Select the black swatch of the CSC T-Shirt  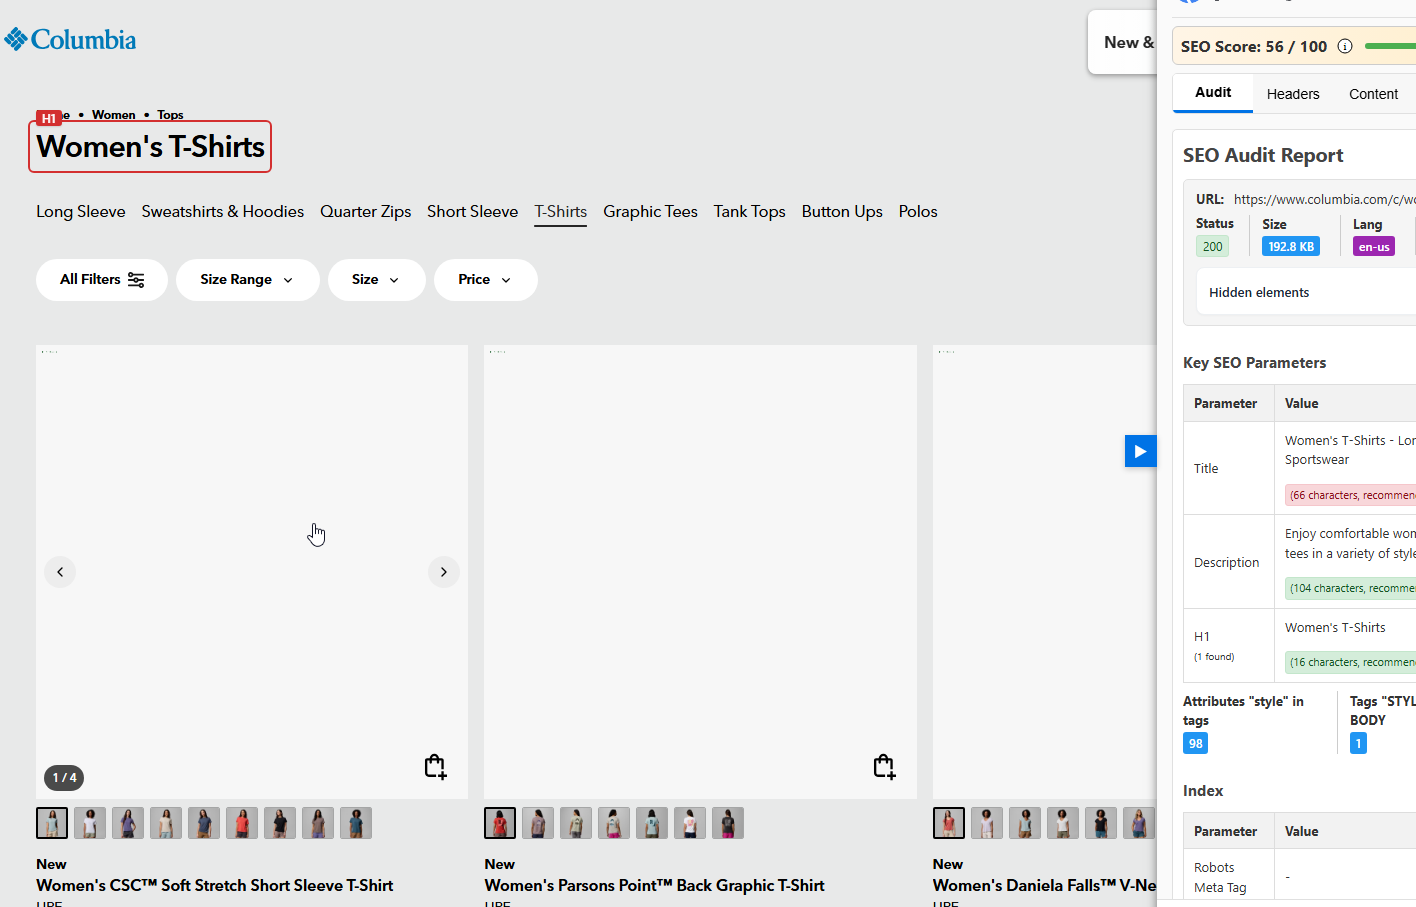(280, 823)
